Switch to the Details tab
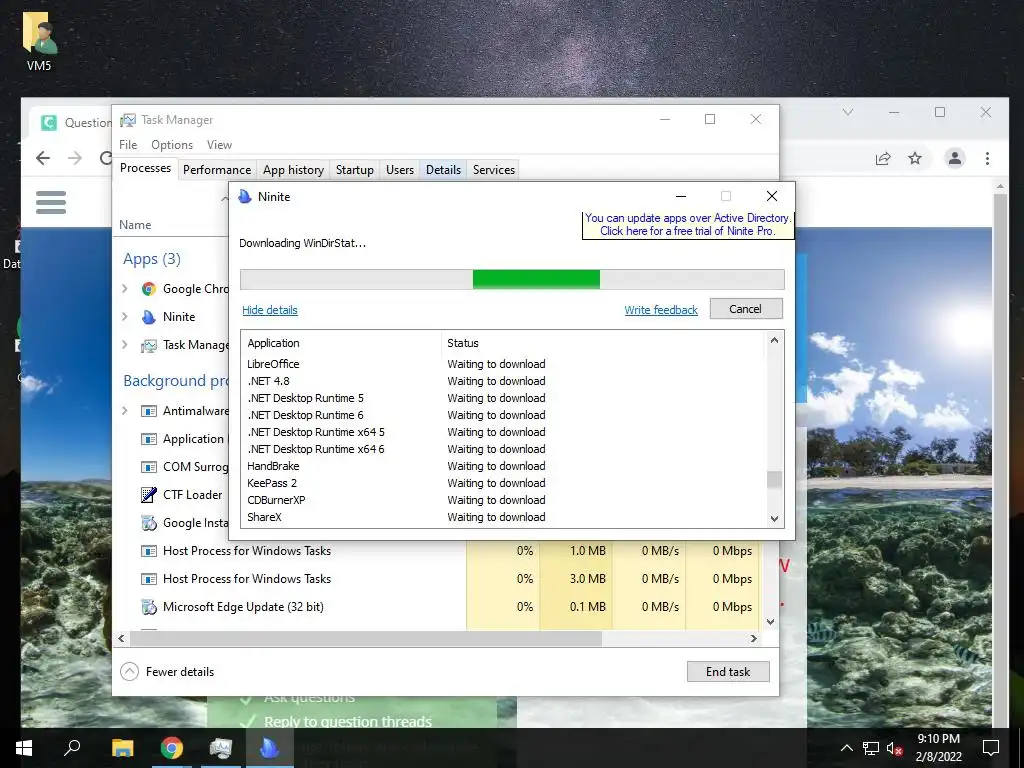The width and height of the screenshot is (1024, 768). click(443, 170)
